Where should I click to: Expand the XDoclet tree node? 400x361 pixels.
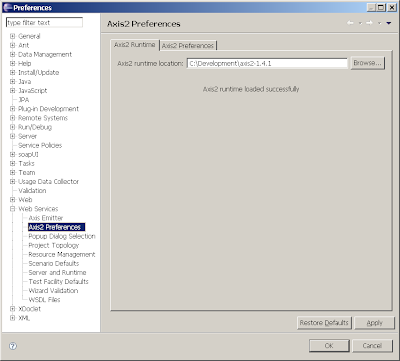(12, 309)
